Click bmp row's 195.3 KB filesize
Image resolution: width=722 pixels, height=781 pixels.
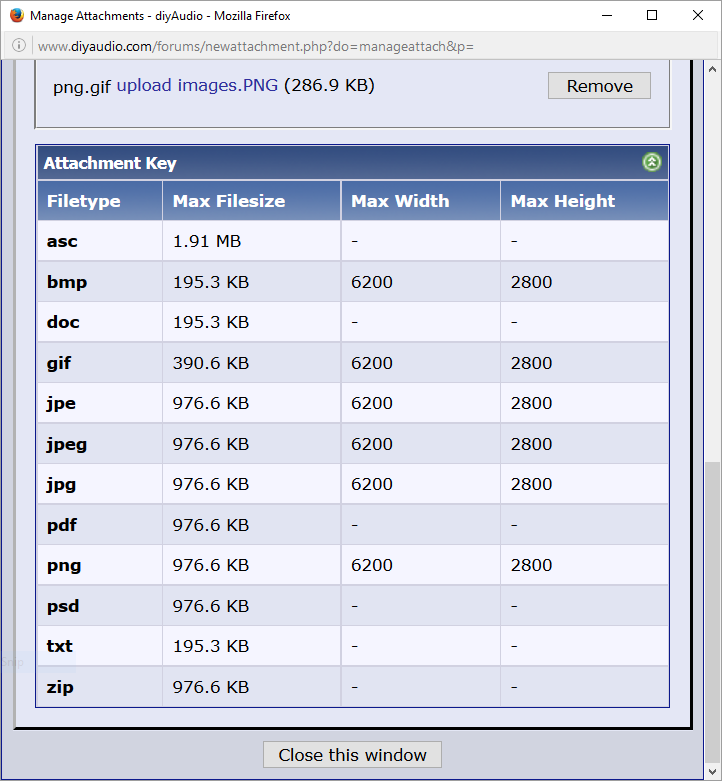tap(211, 282)
